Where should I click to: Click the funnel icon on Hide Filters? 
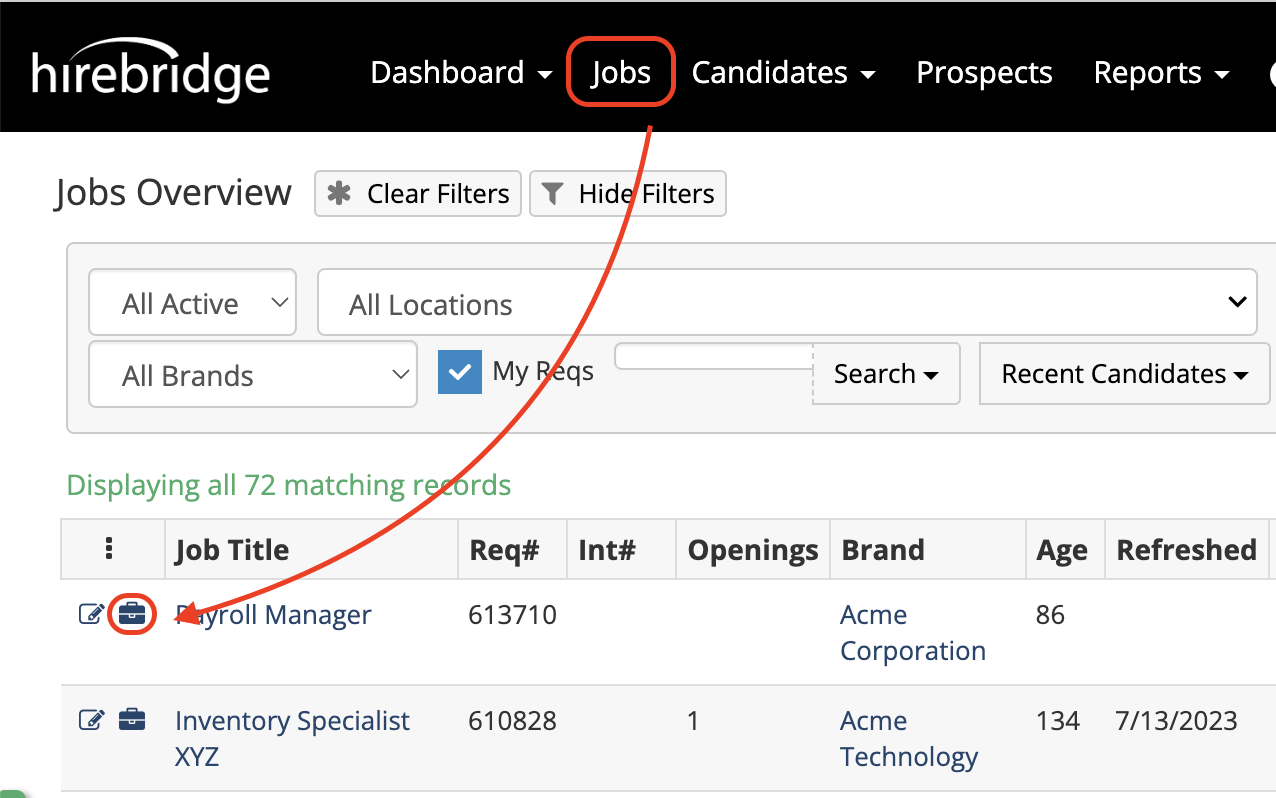point(552,193)
